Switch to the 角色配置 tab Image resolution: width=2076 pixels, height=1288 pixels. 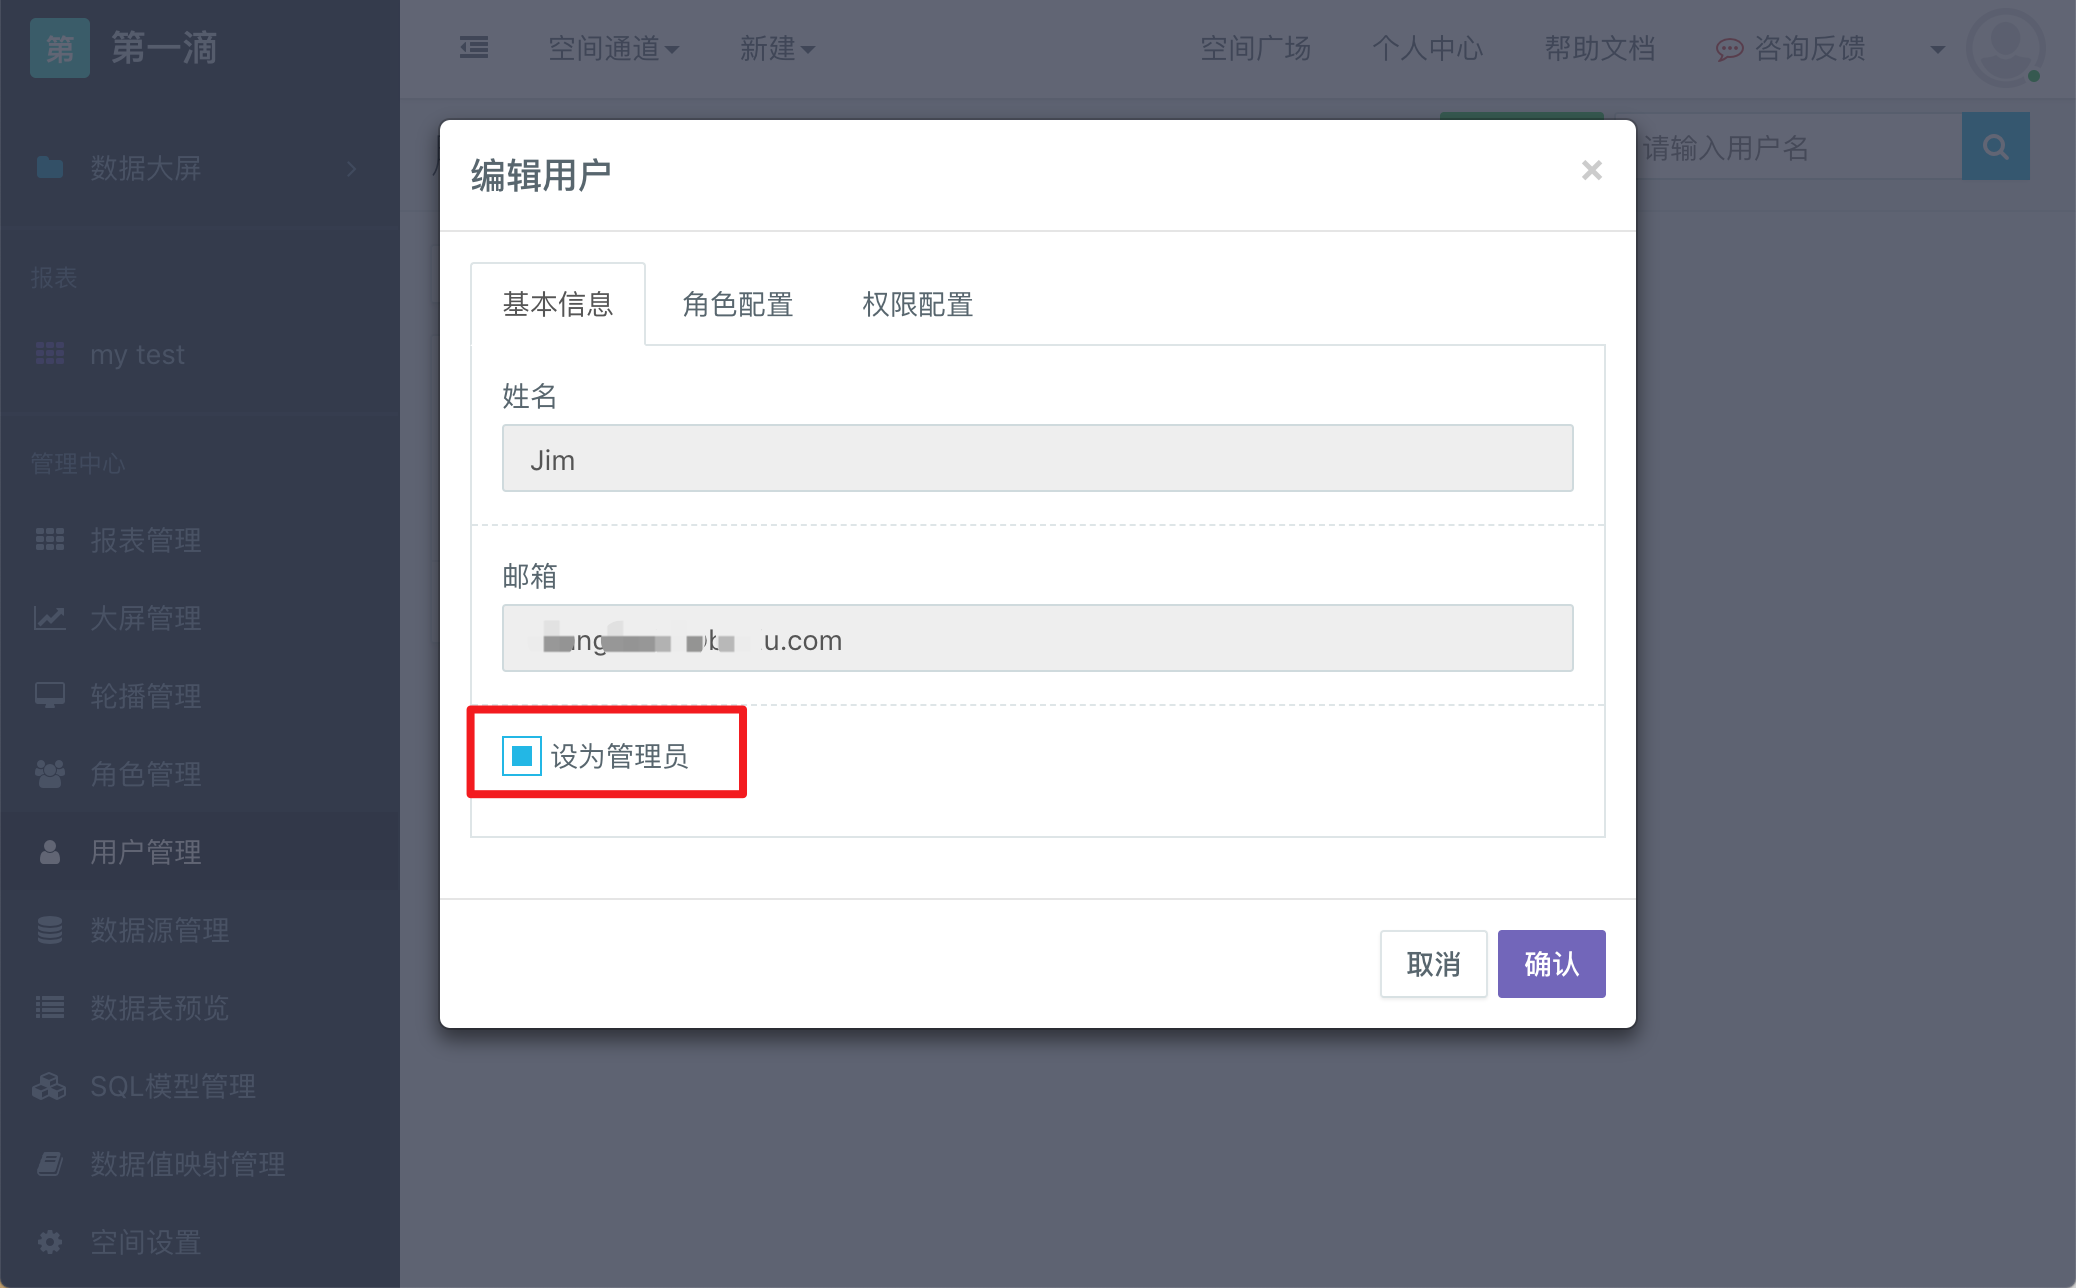(738, 304)
